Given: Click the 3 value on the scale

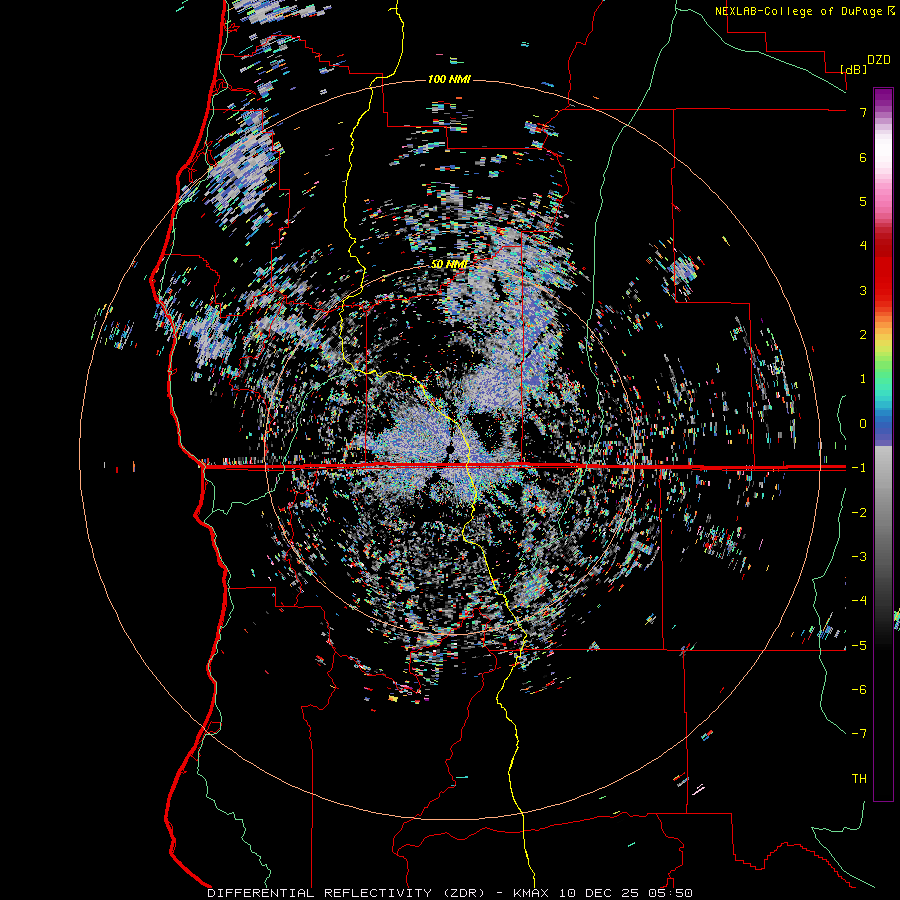Looking at the screenshot, I should point(863,290).
